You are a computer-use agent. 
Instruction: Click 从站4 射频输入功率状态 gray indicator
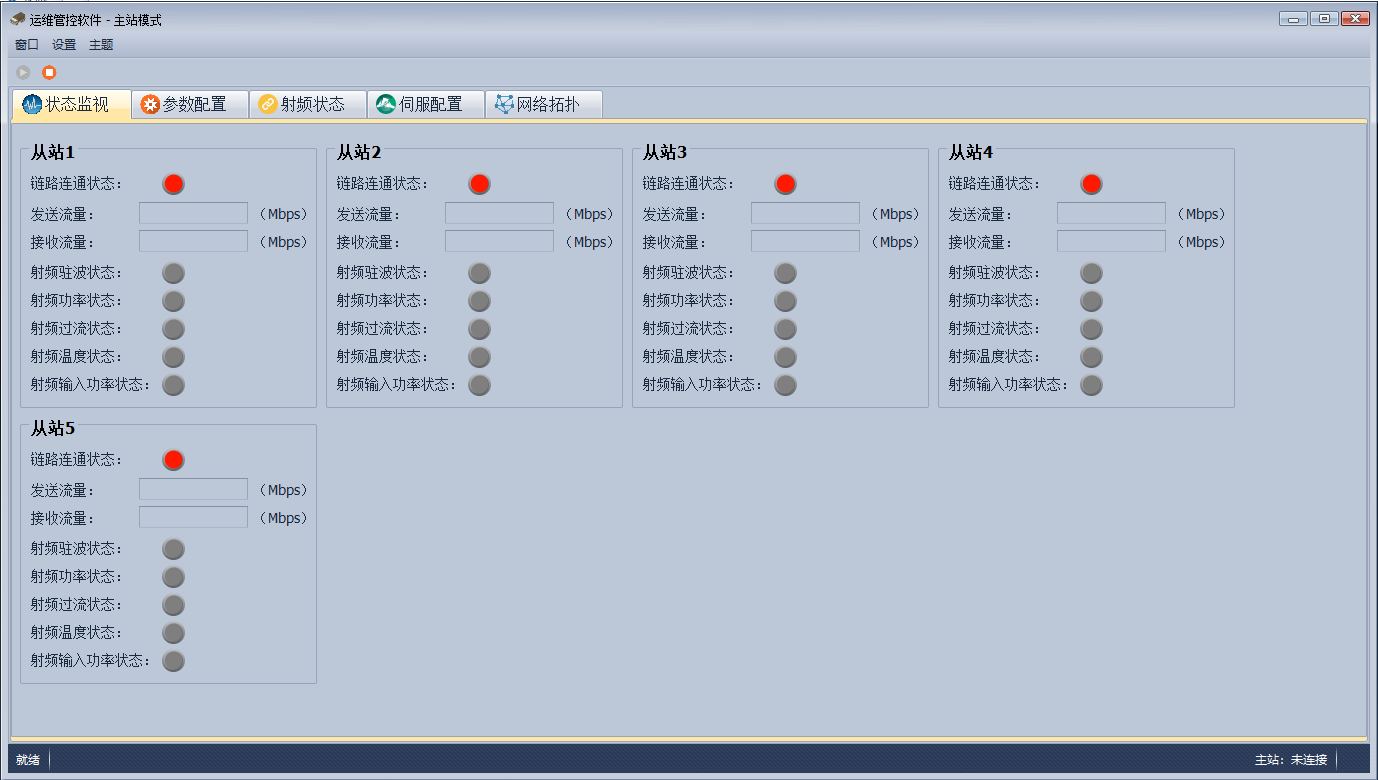(1092, 385)
